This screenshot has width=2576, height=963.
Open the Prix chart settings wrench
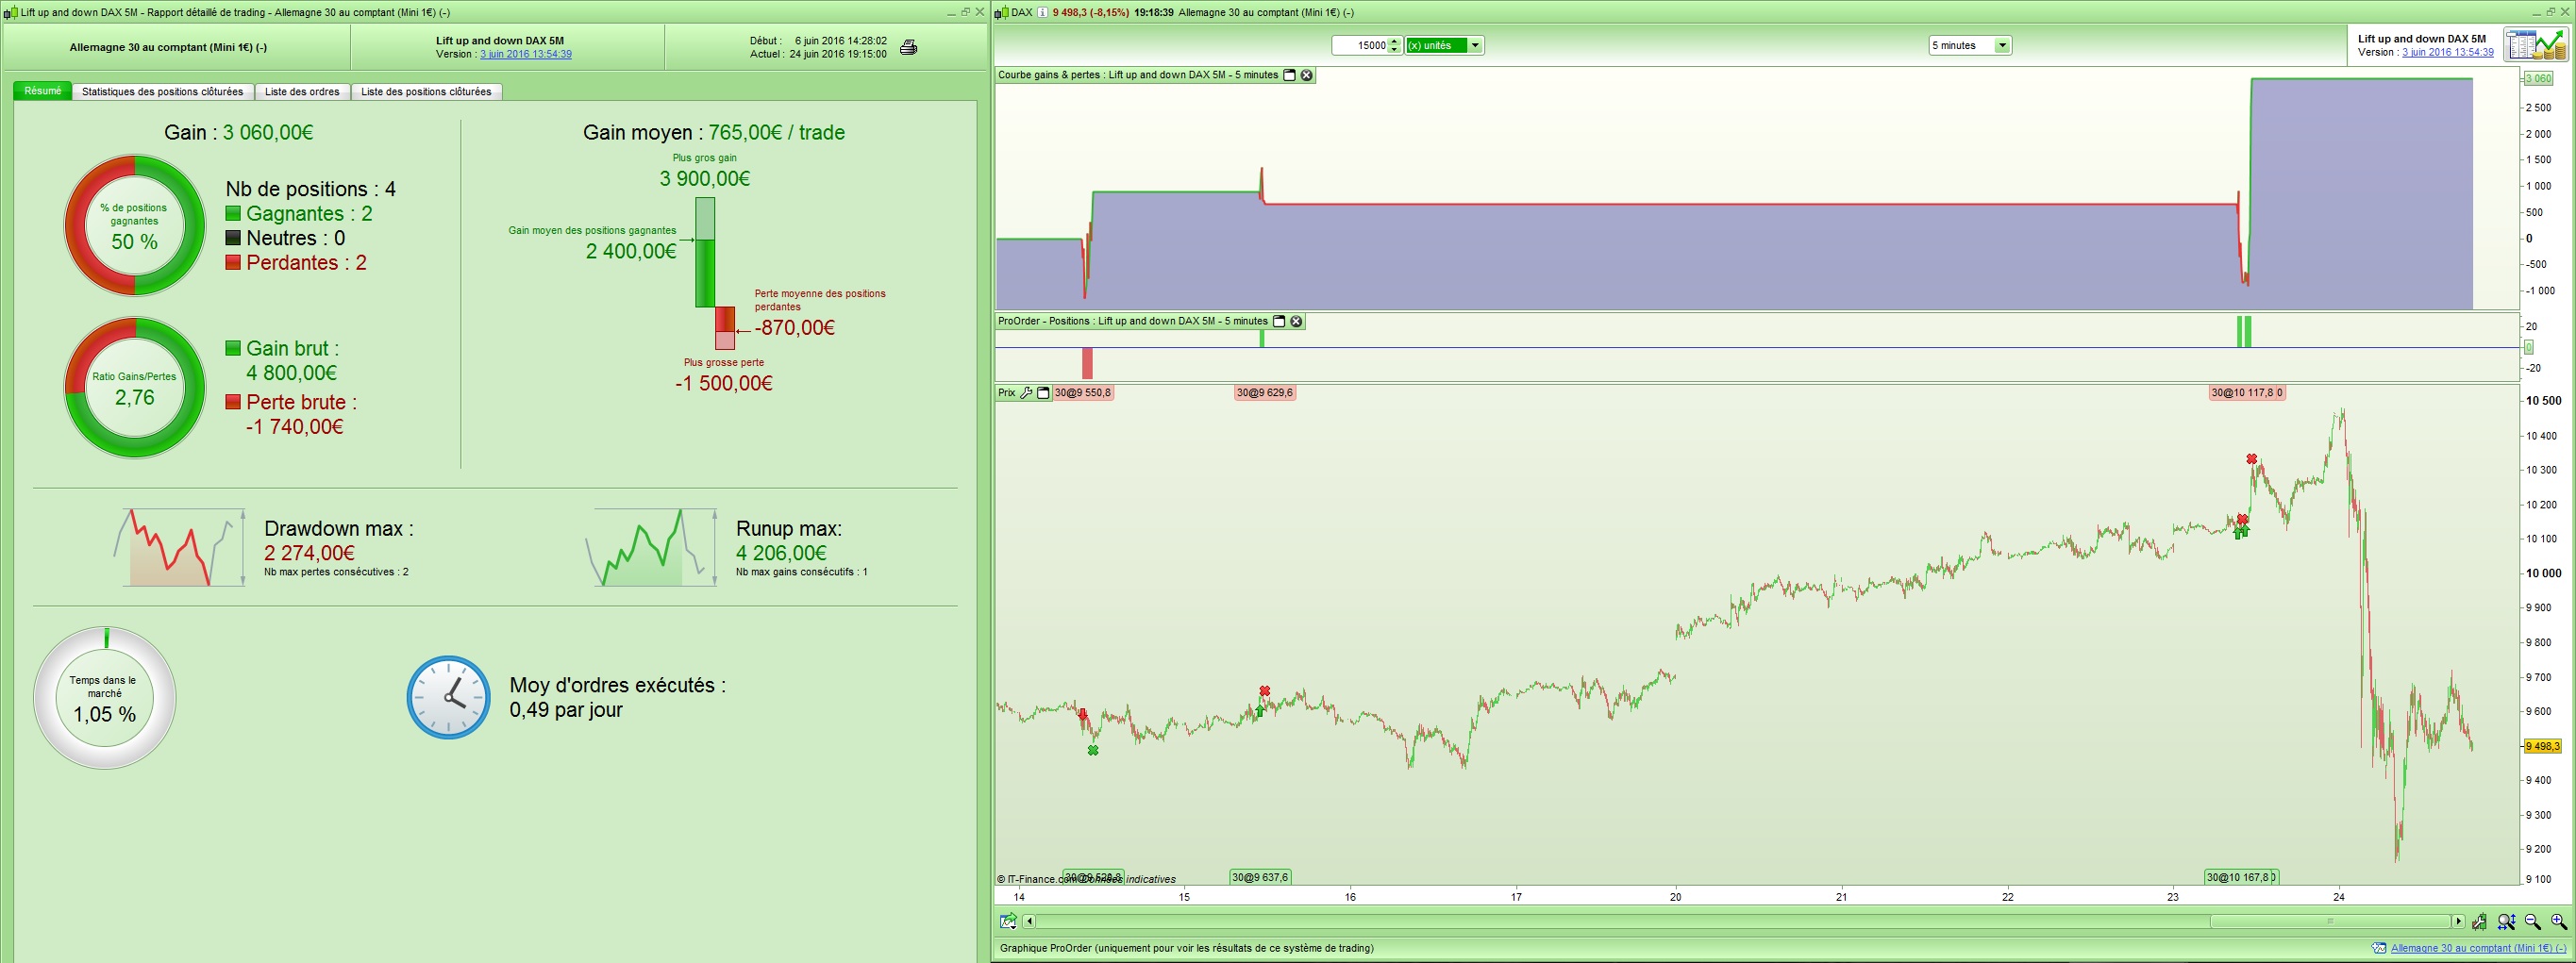click(1026, 393)
